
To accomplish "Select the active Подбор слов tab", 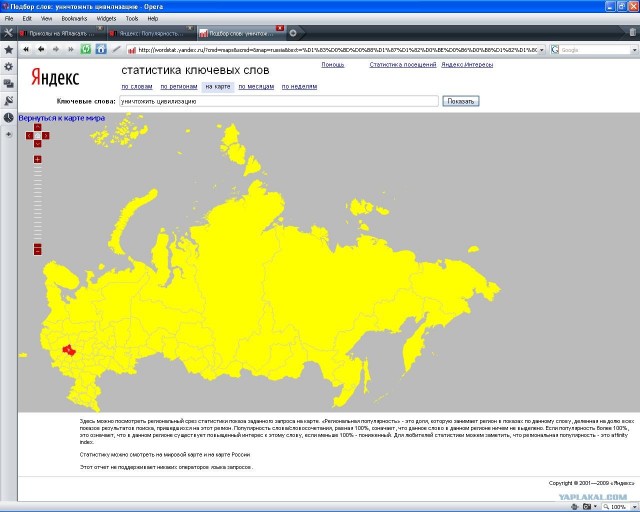I will [x=239, y=33].
